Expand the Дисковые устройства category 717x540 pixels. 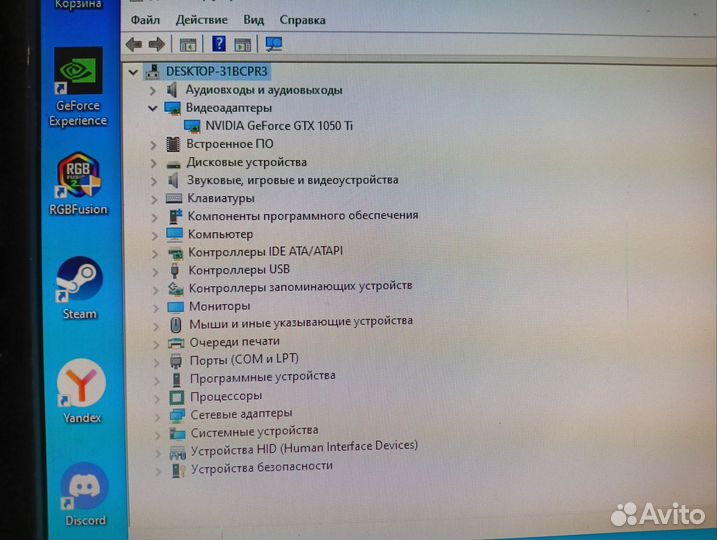point(153,162)
